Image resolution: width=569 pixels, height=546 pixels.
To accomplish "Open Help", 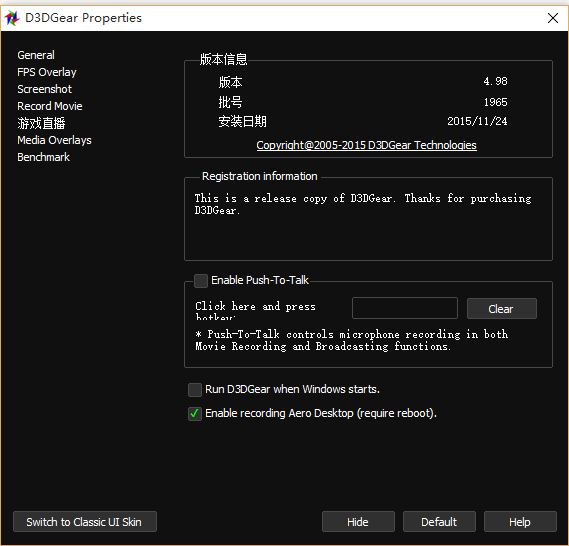I will [520, 522].
